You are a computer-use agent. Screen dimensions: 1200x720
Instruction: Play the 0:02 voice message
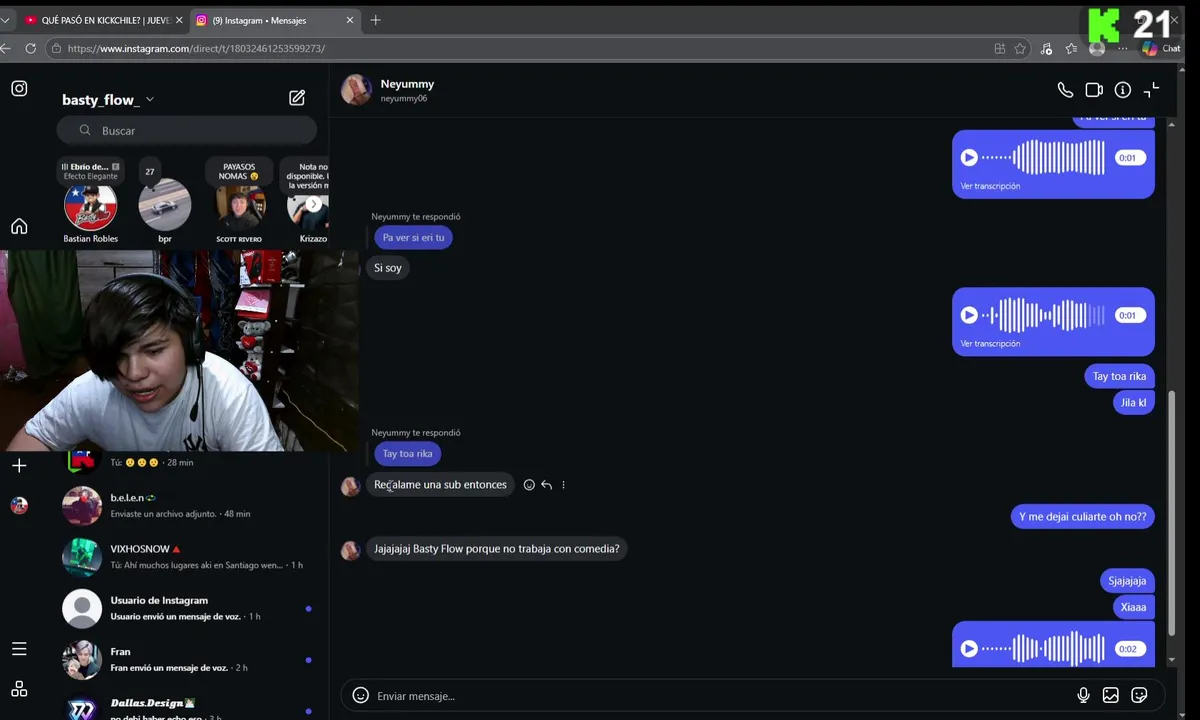click(969, 648)
